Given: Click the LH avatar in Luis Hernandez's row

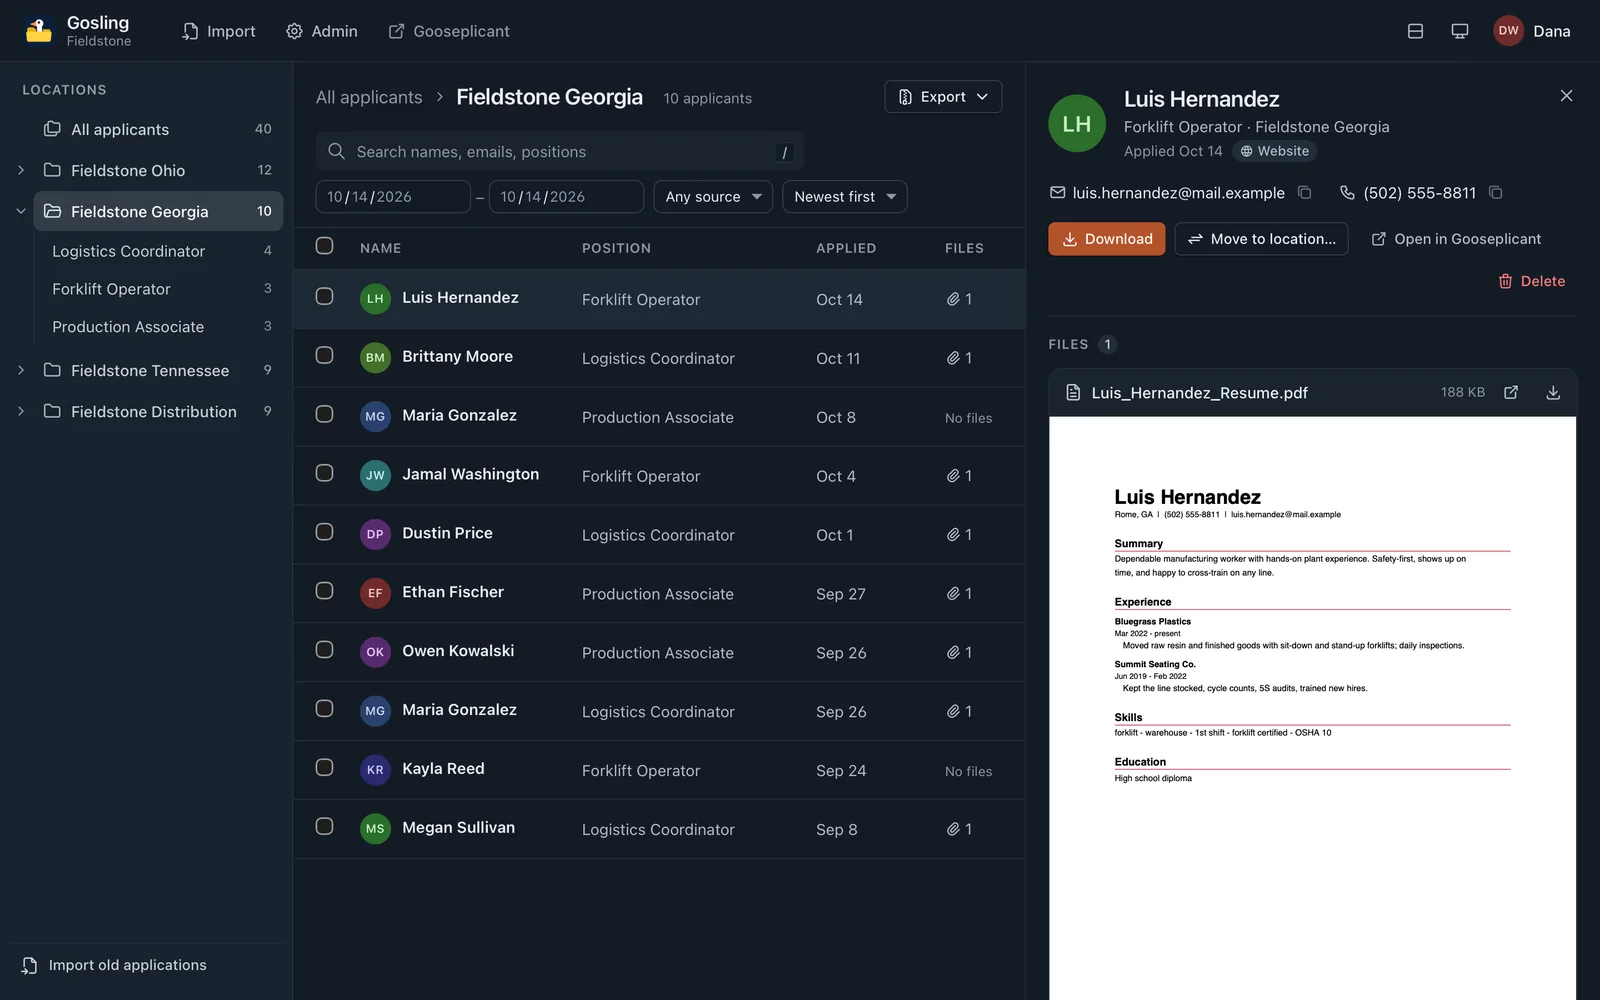Looking at the screenshot, I should pos(375,299).
